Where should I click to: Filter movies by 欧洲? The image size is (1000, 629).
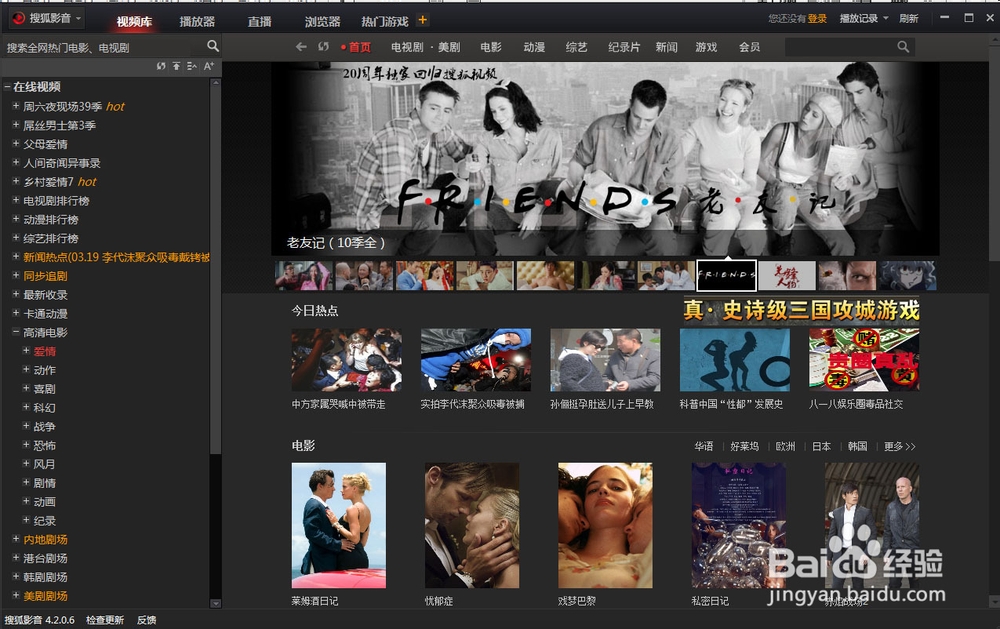pos(786,447)
